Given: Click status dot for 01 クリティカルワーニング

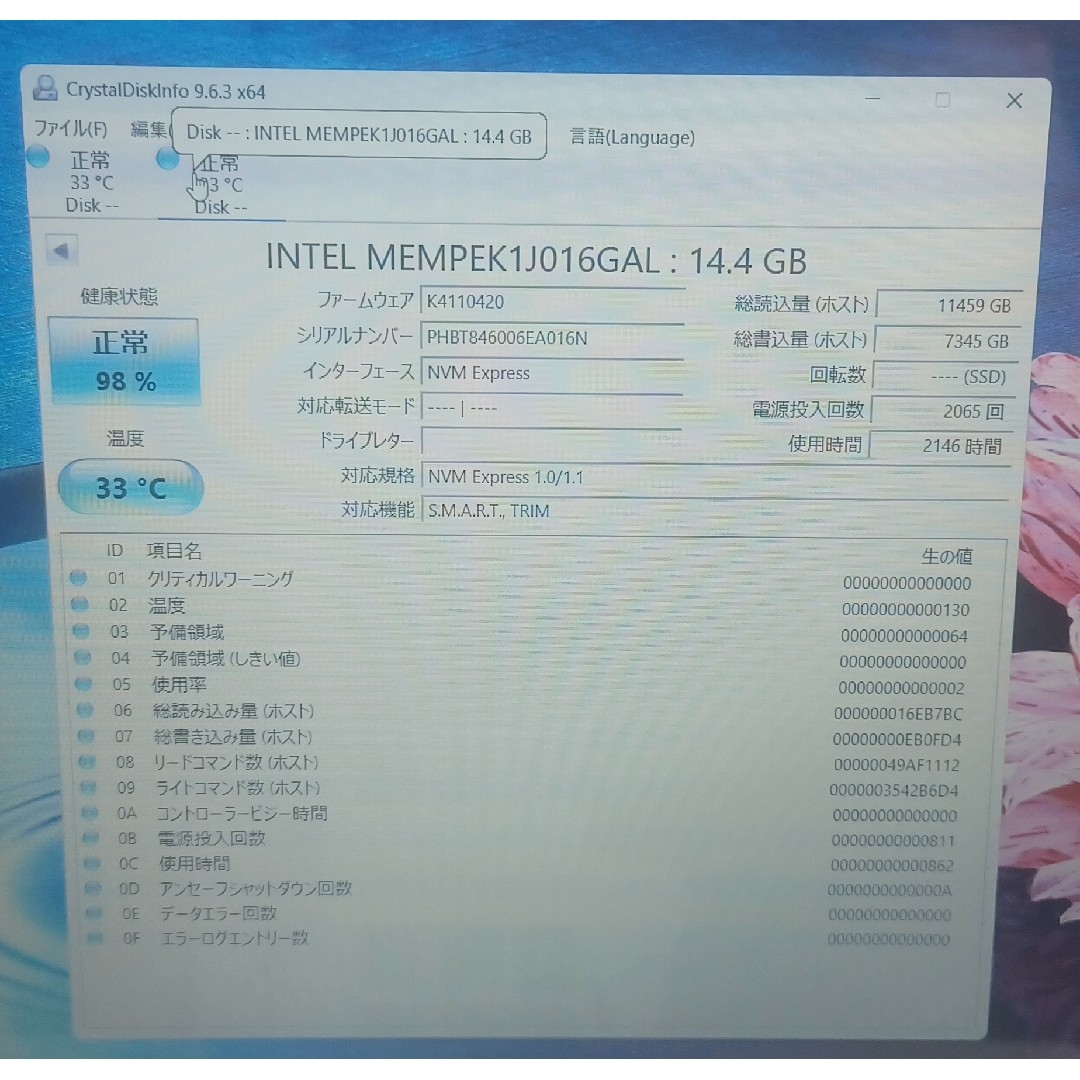Looking at the screenshot, I should (79, 577).
